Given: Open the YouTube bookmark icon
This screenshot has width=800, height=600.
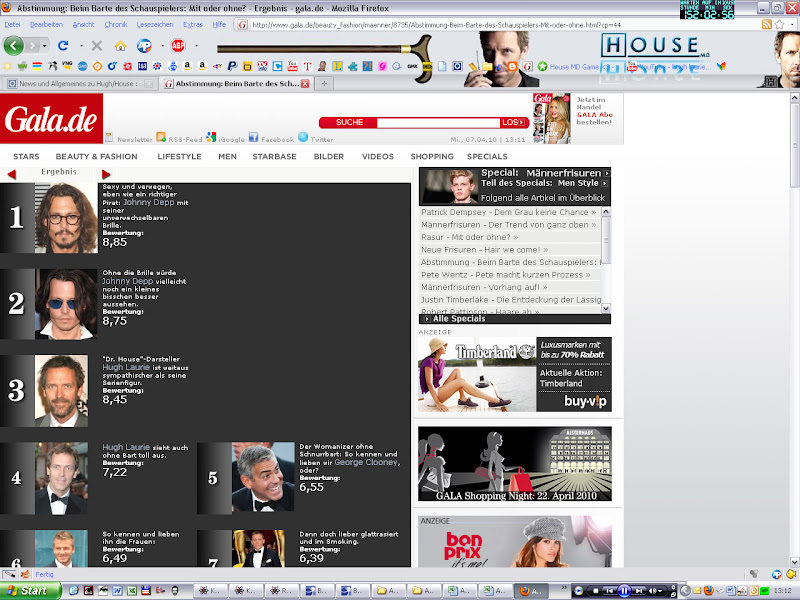Looking at the screenshot, I should click(x=292, y=66).
